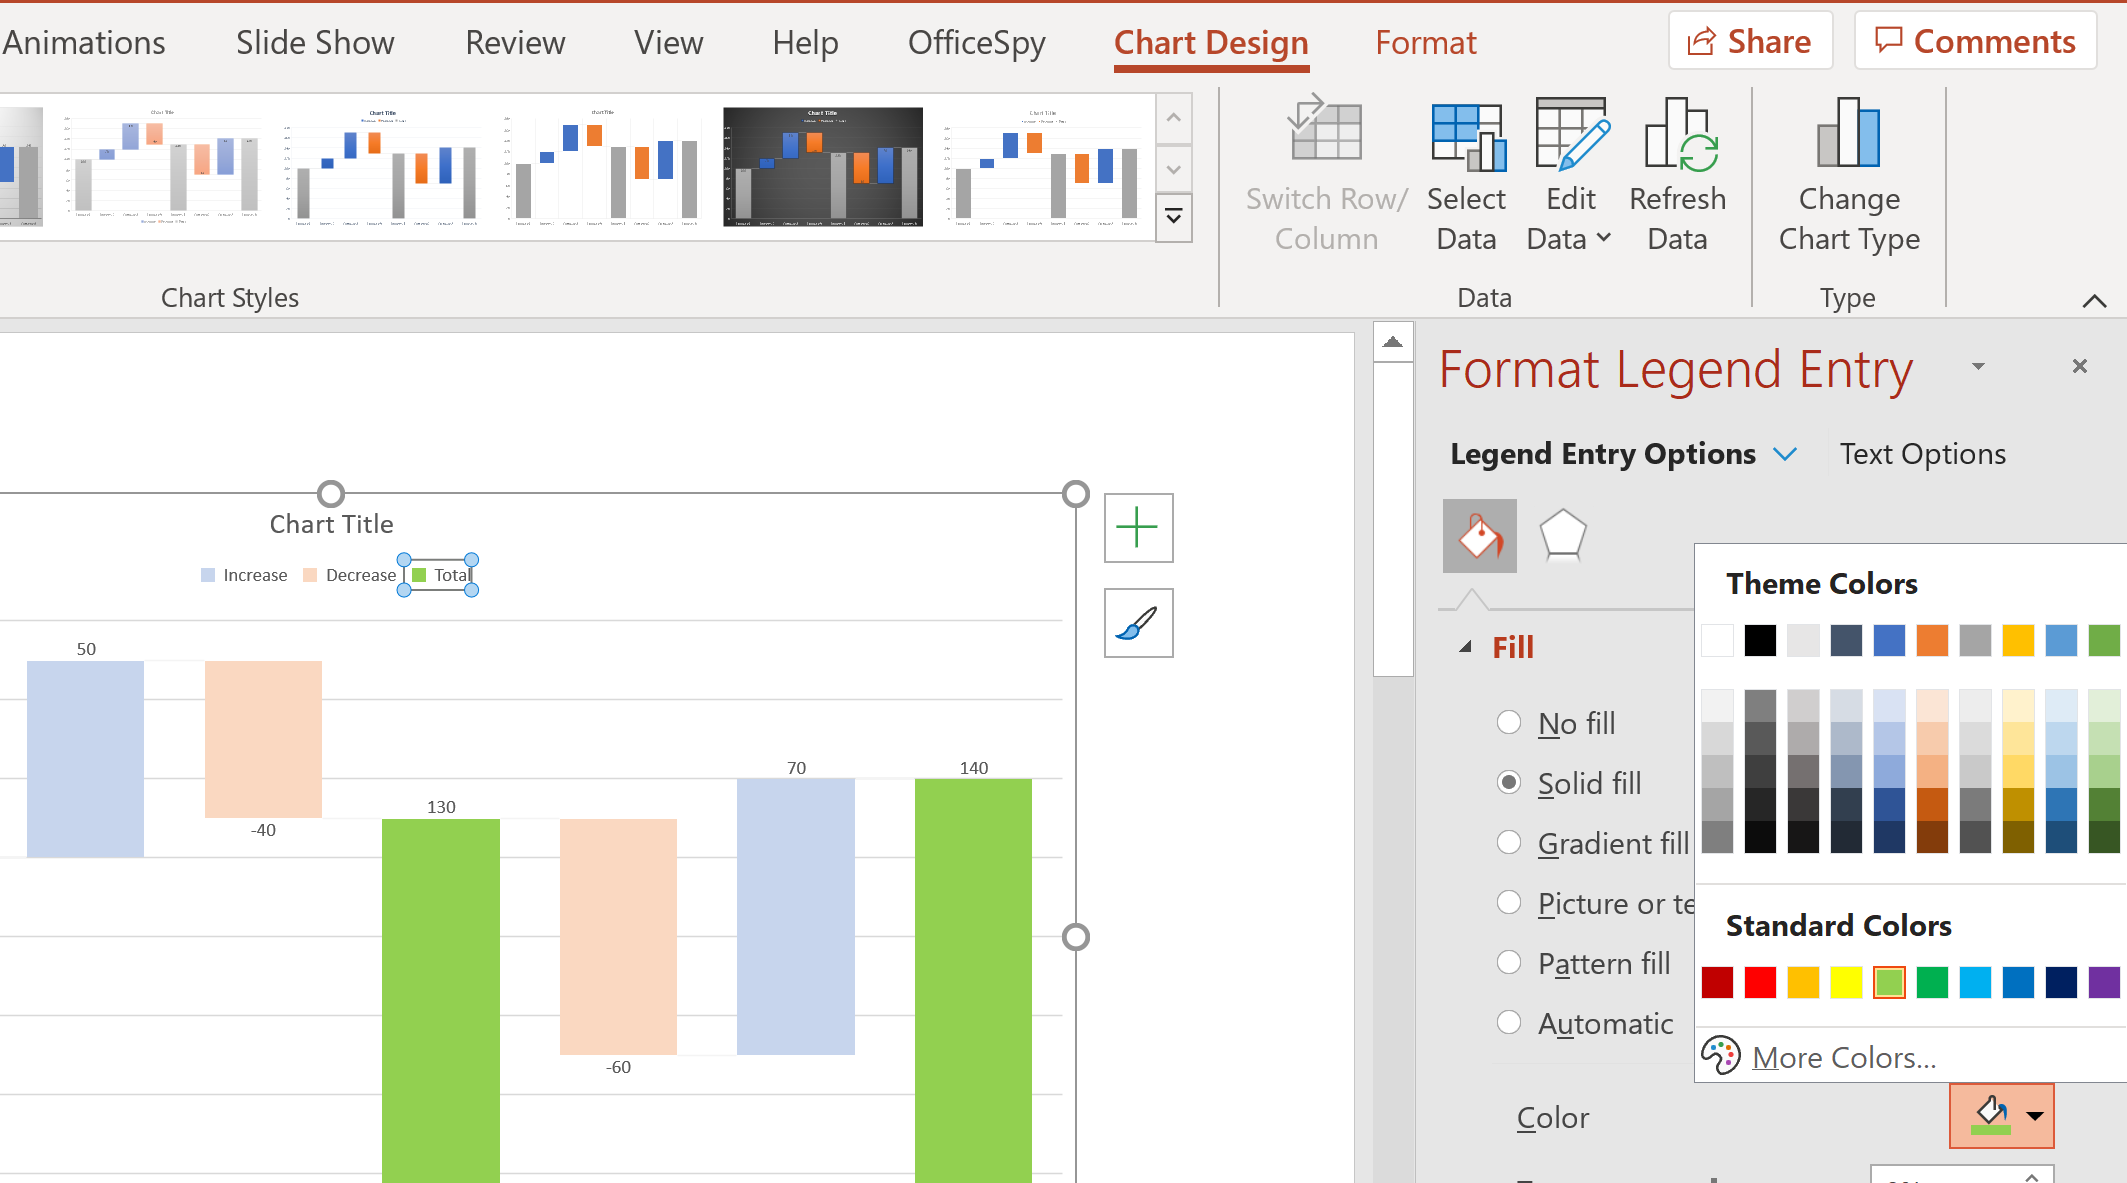Collapse the Fill section
2127x1183 pixels.
(x=1465, y=646)
